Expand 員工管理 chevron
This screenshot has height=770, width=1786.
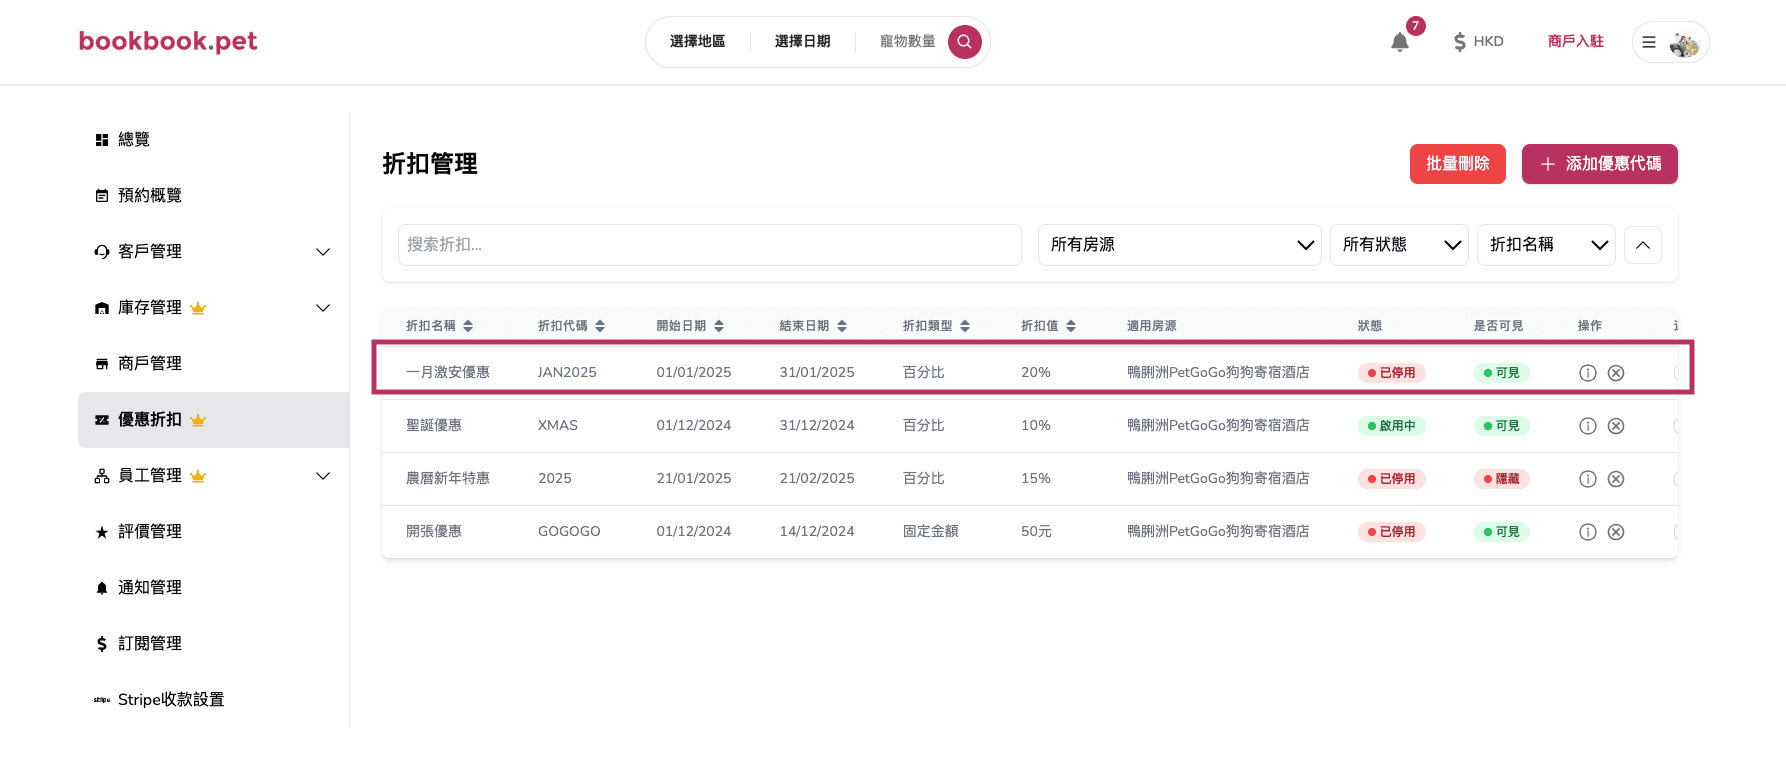(x=323, y=476)
